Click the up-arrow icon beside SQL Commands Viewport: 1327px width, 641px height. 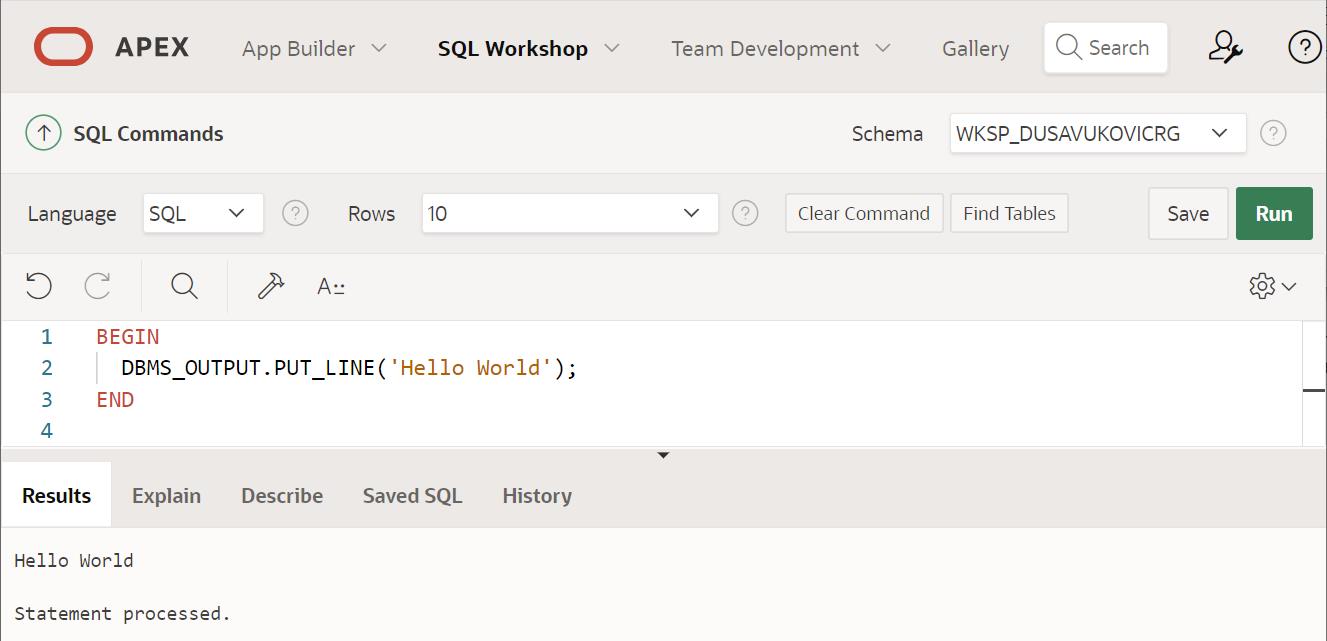tap(43, 134)
